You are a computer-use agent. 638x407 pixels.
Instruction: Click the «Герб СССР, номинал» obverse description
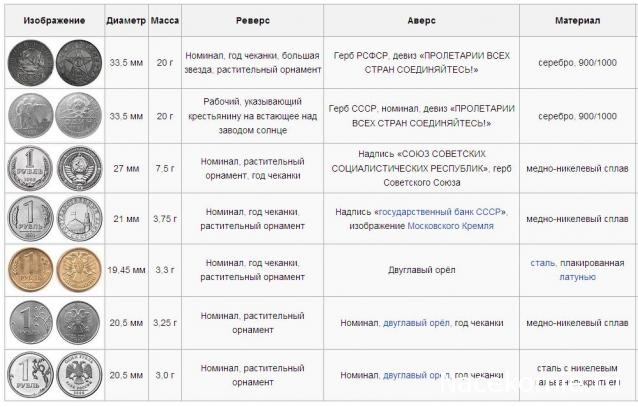tap(422, 116)
